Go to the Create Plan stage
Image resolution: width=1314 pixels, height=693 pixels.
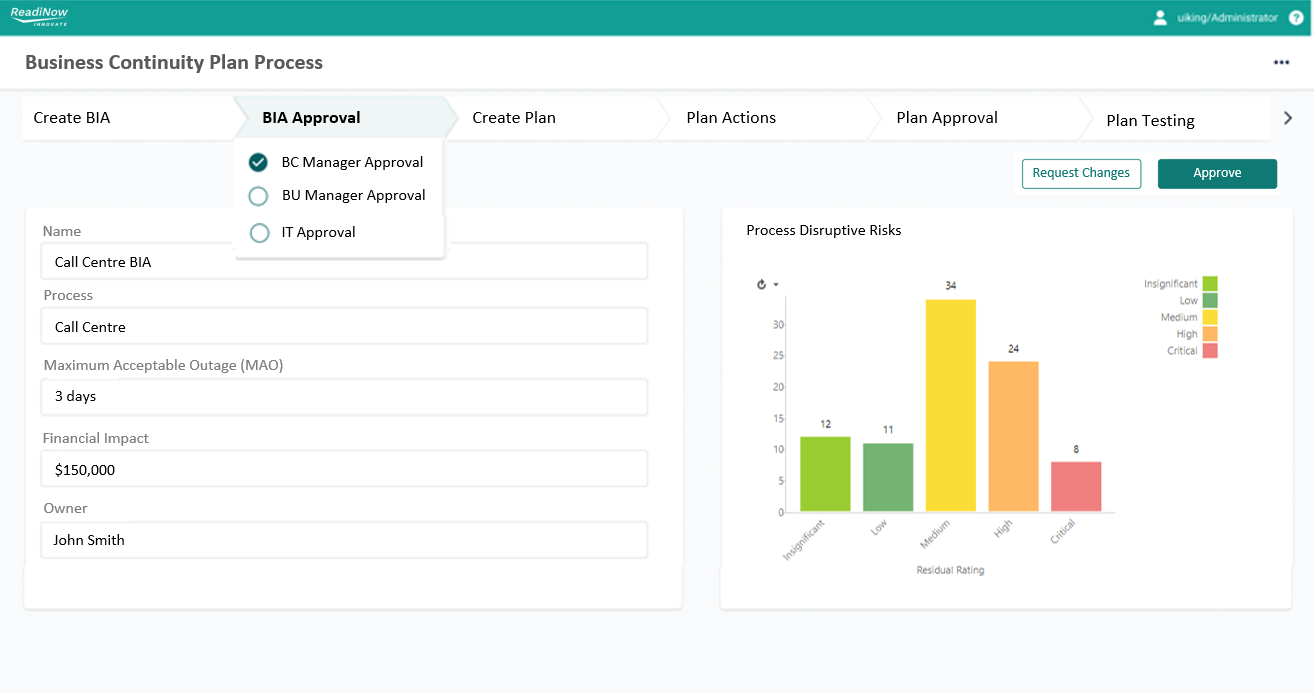[x=514, y=118]
